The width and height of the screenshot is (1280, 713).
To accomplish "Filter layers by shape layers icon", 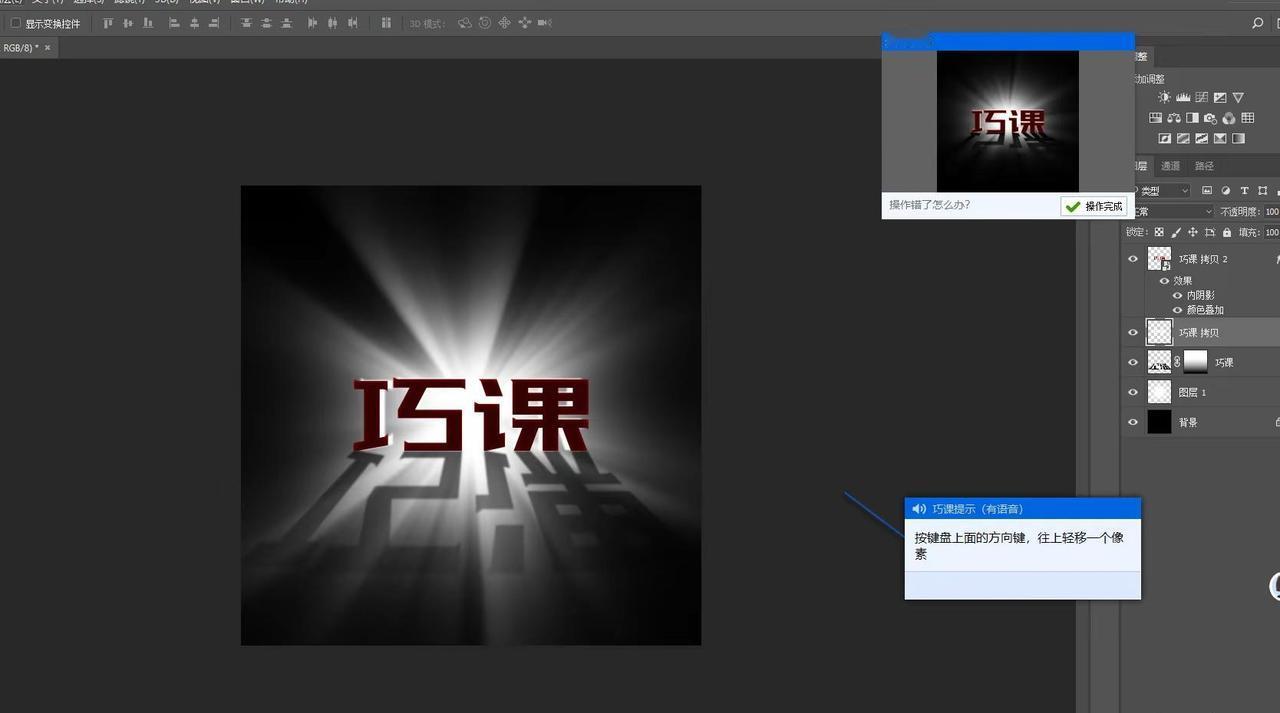I will tap(1263, 190).
